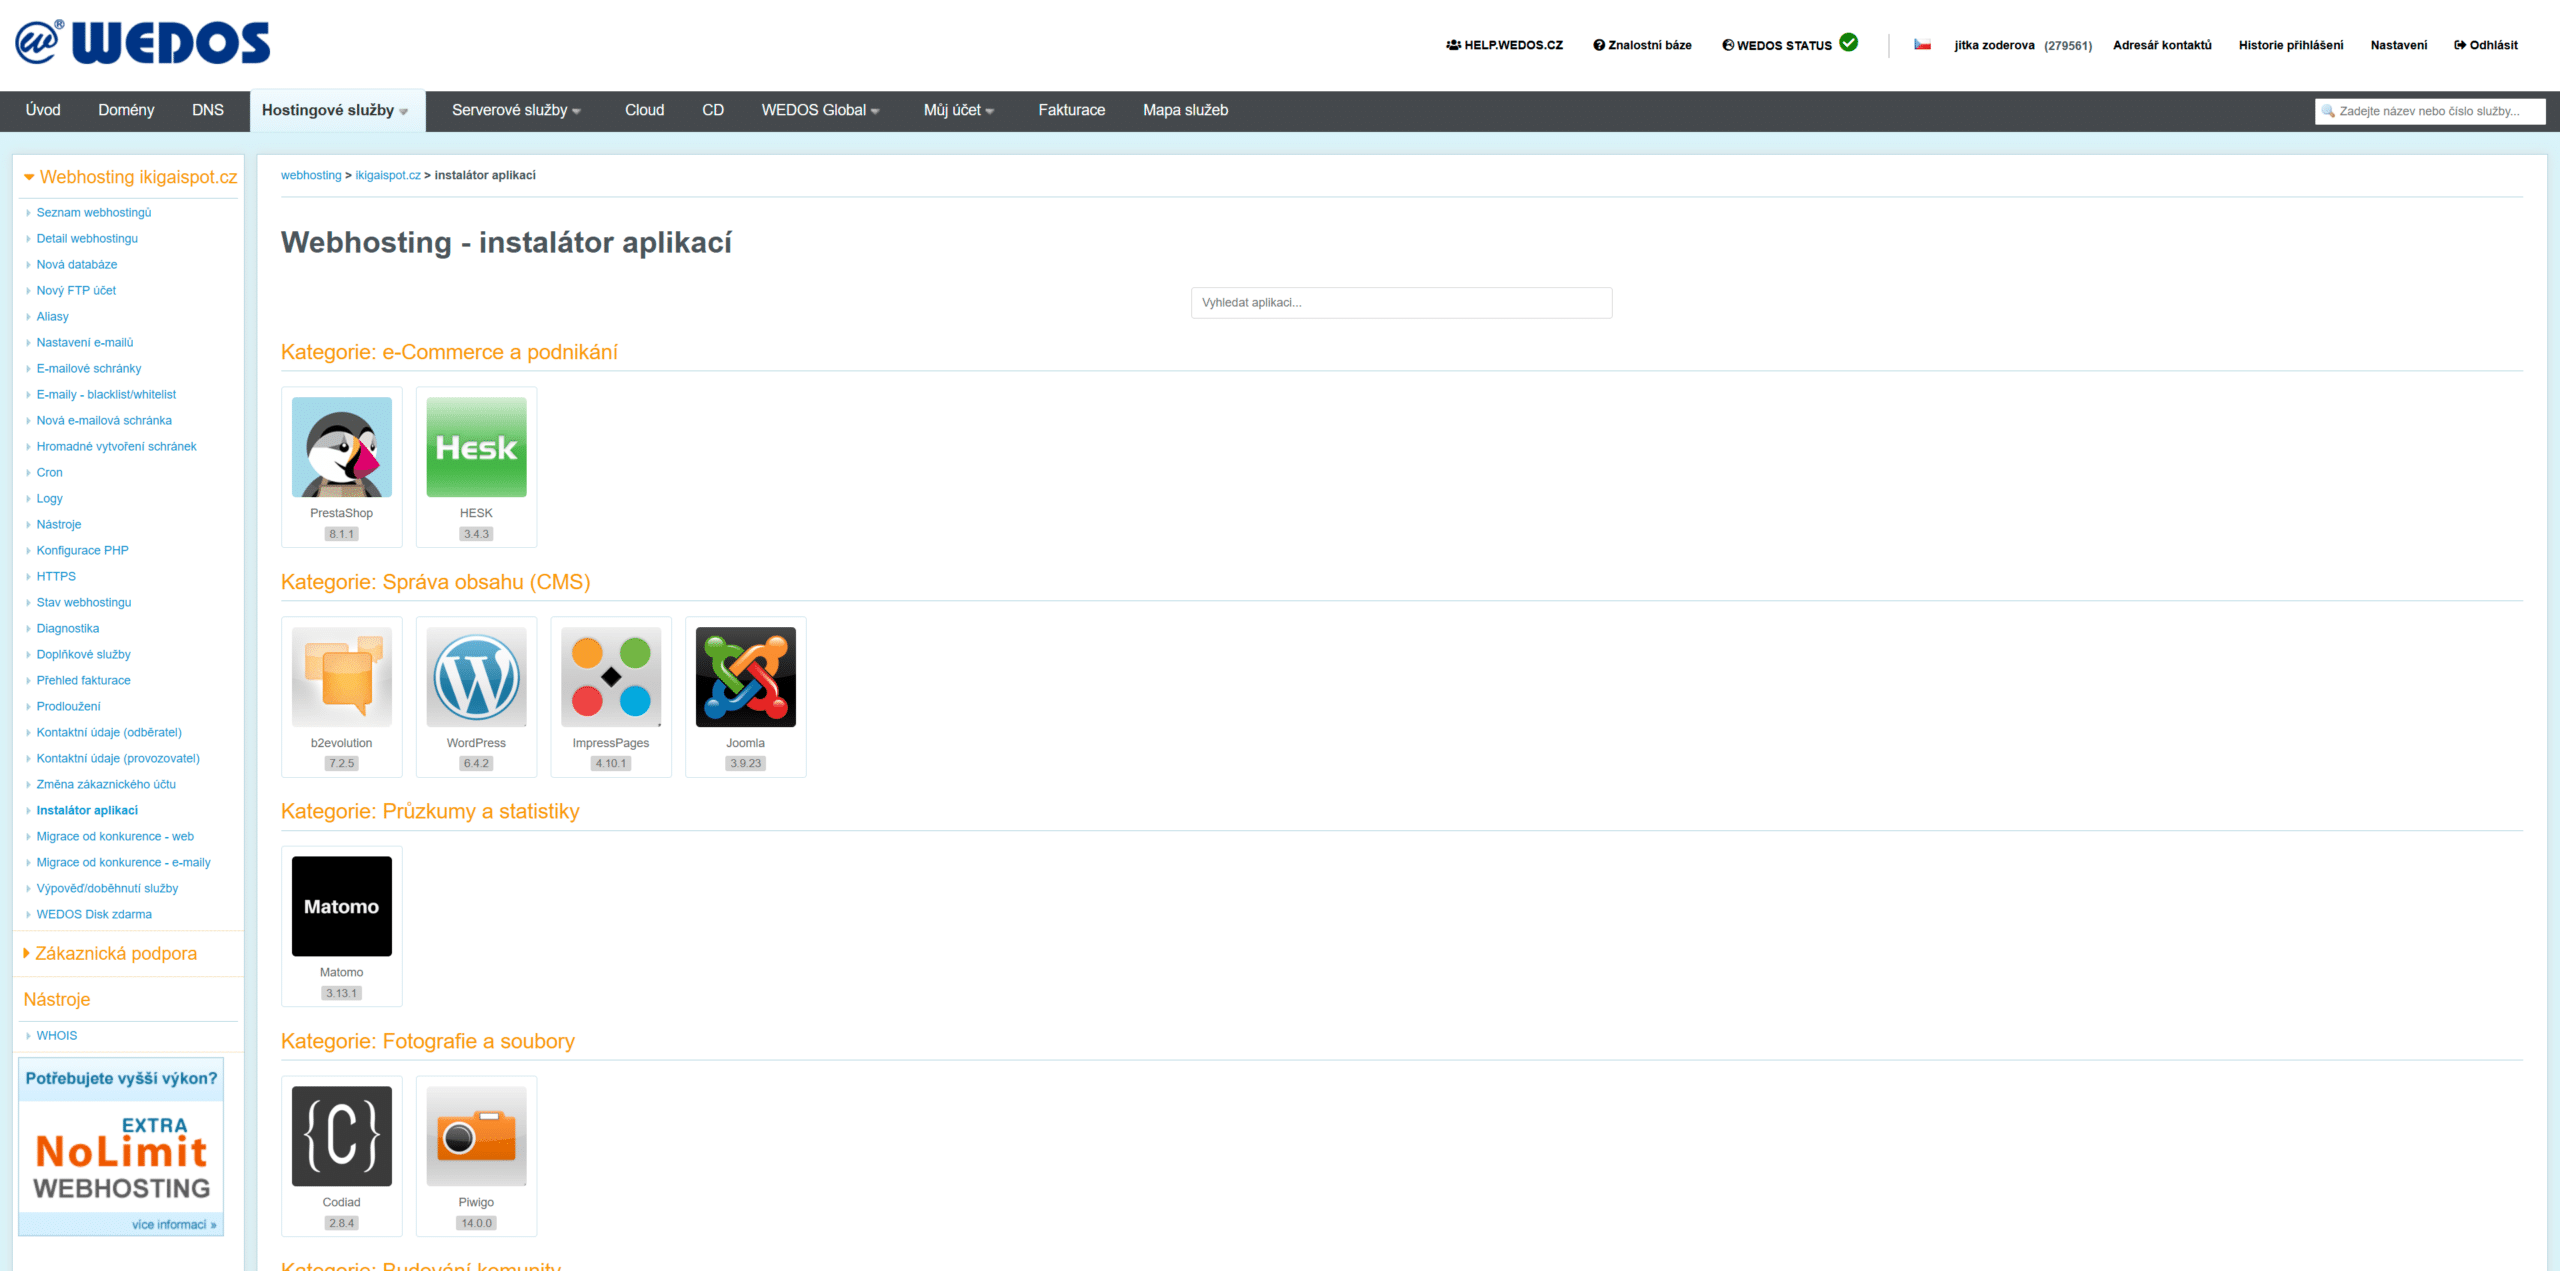Open Přehled fakturace
Screen dimensions: 2560x1271
click(x=83, y=680)
